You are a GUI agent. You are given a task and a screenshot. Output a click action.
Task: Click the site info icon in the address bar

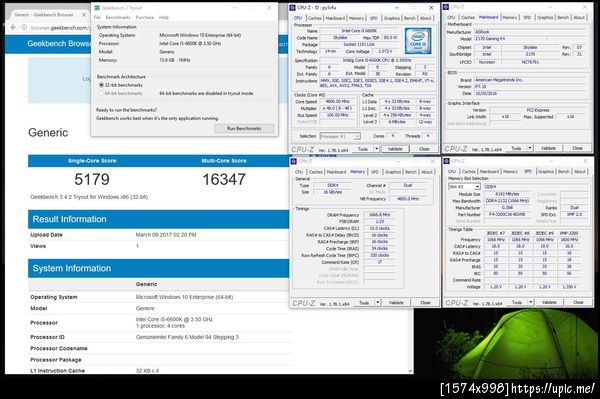click(x=24, y=28)
